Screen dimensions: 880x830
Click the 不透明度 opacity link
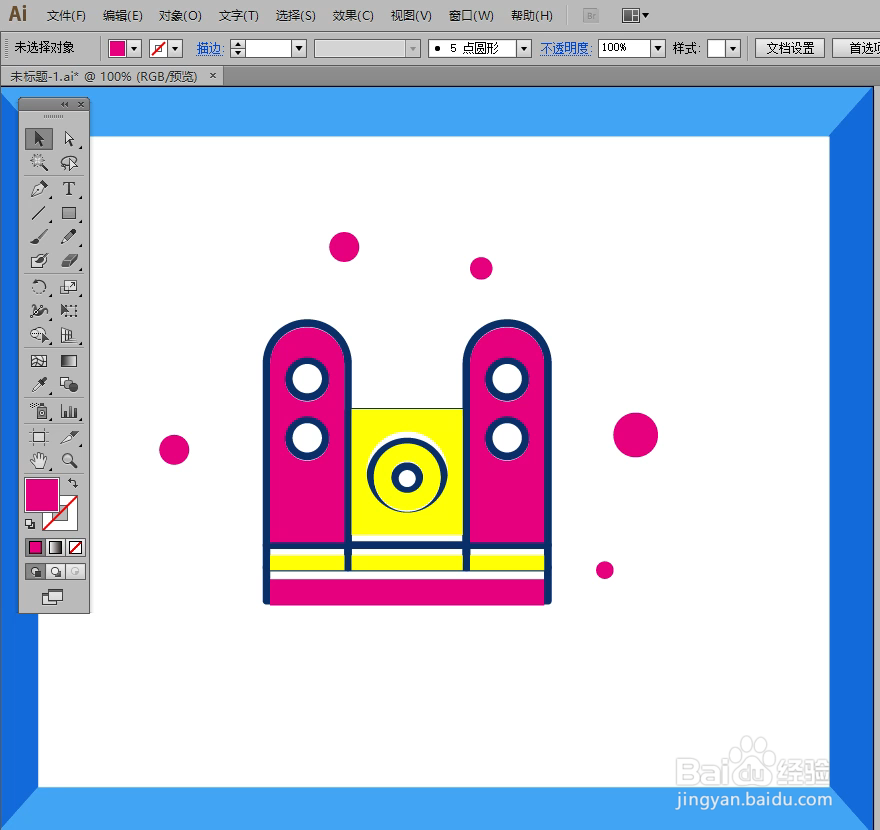(566, 49)
